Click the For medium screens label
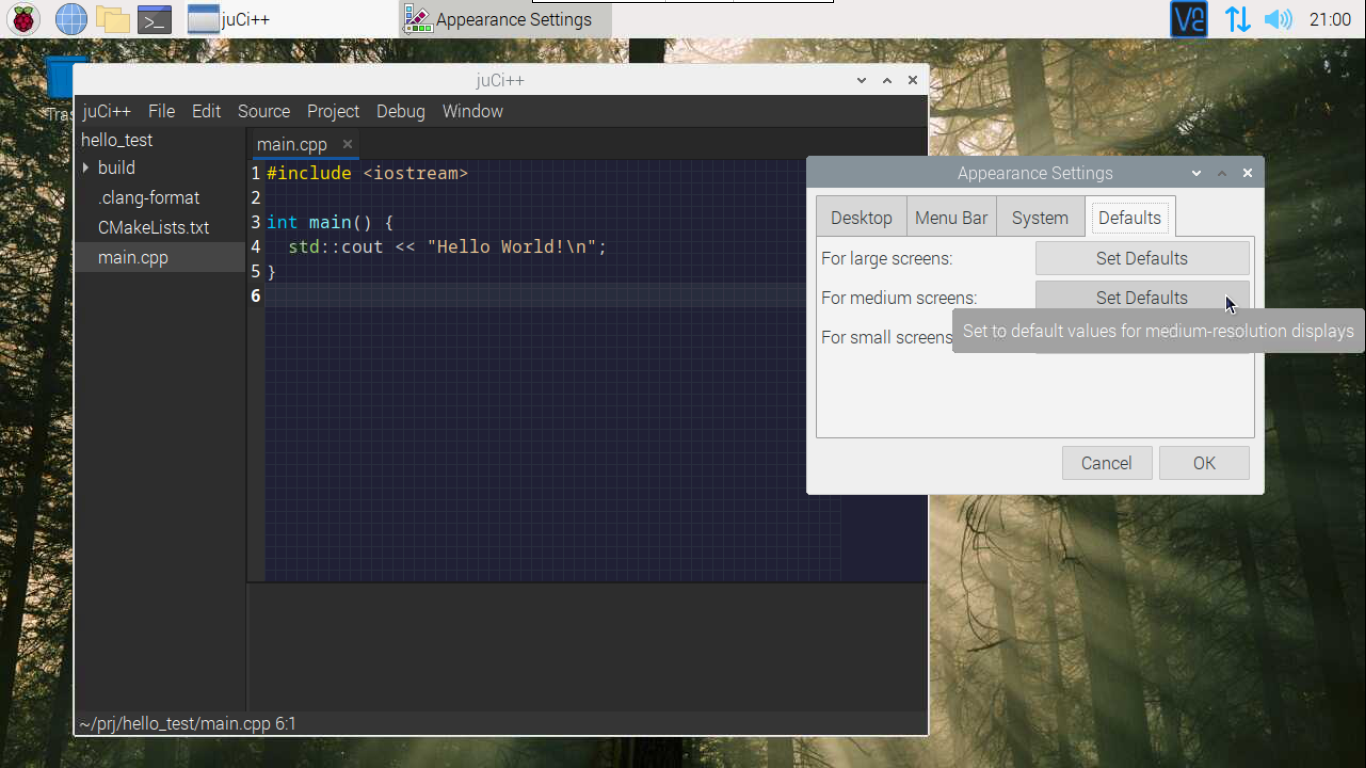The height and width of the screenshot is (768, 1366). (899, 297)
